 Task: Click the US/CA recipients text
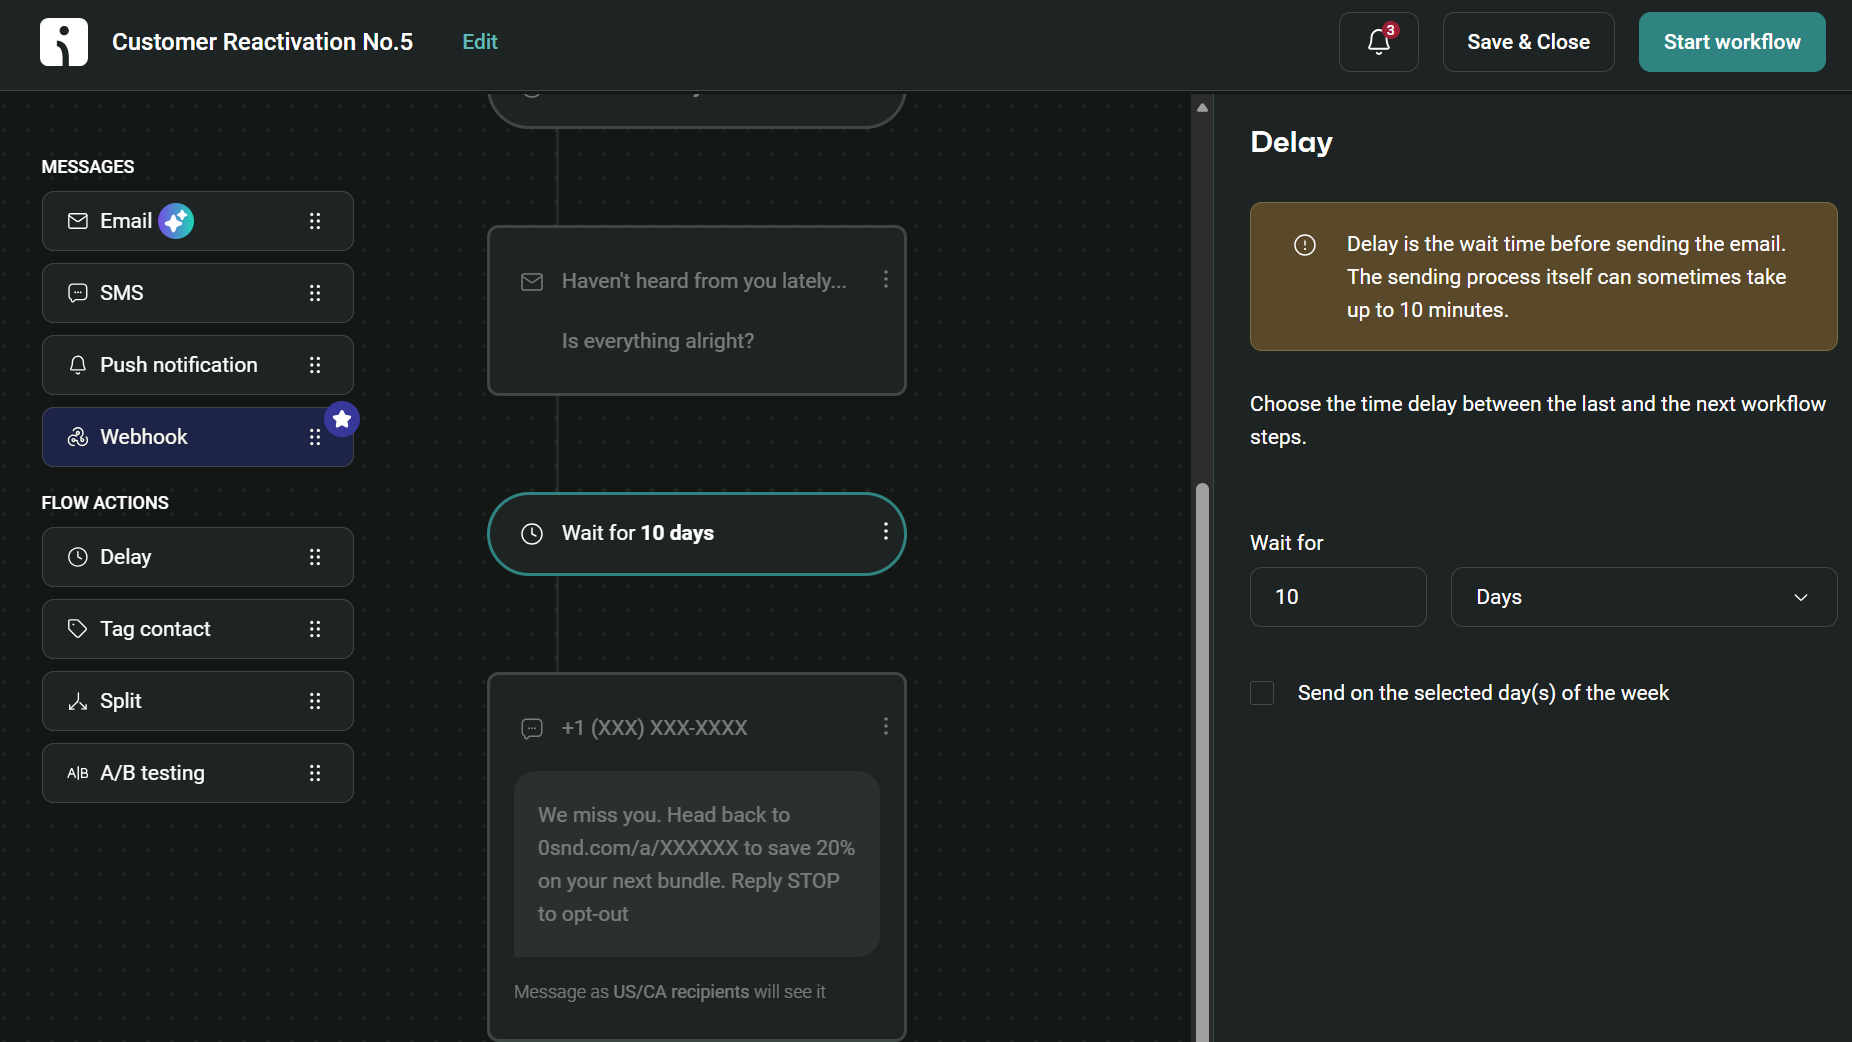click(x=681, y=992)
